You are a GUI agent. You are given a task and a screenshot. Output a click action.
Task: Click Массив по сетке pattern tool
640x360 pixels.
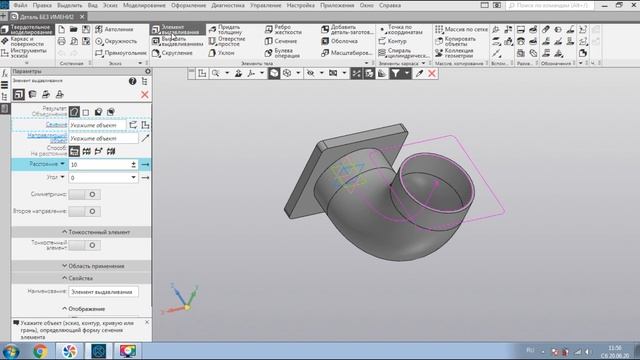tap(461, 29)
